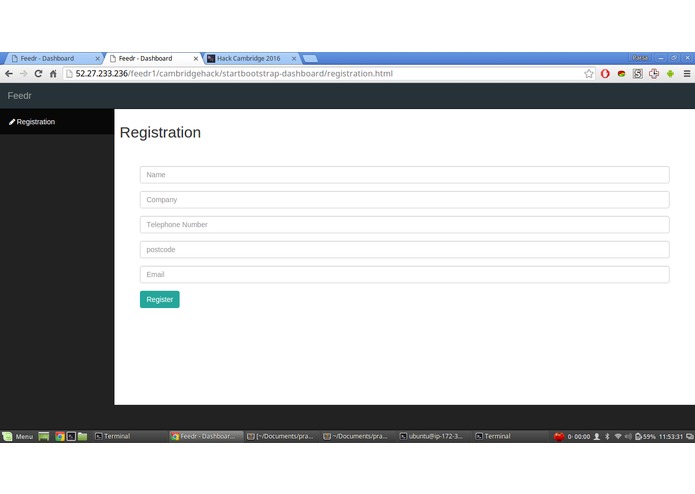This screenshot has width=695, height=494.
Task: Open a new browser tab
Action: tap(310, 58)
